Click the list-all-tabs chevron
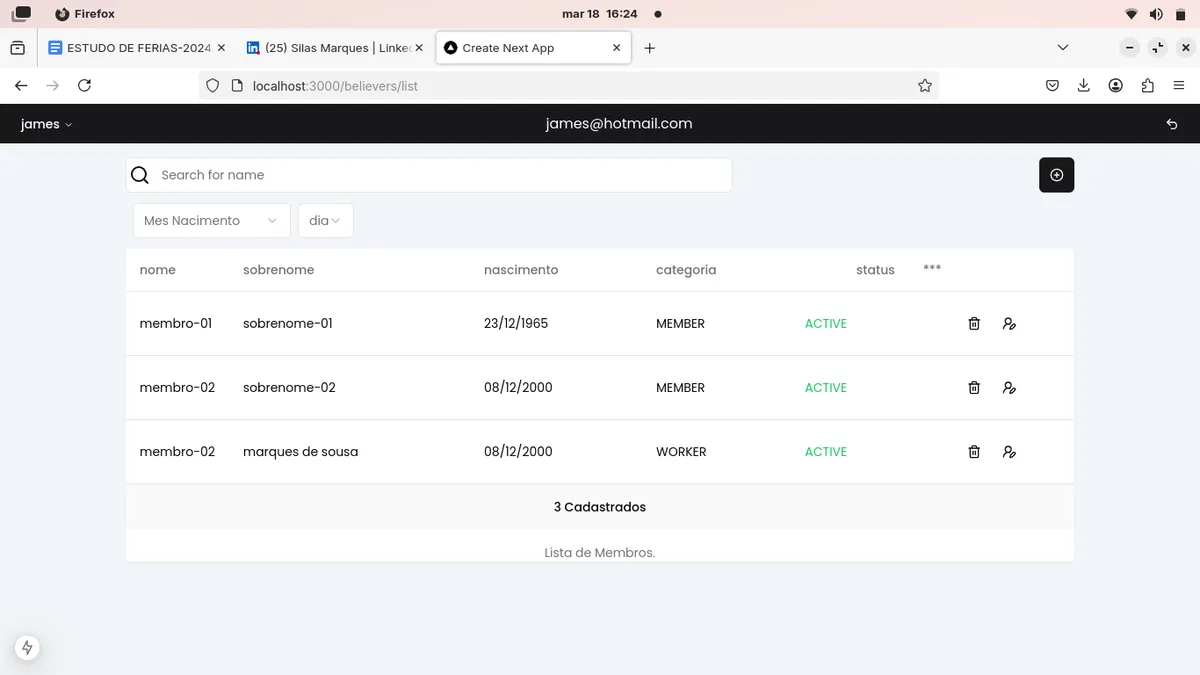 [x=1063, y=47]
